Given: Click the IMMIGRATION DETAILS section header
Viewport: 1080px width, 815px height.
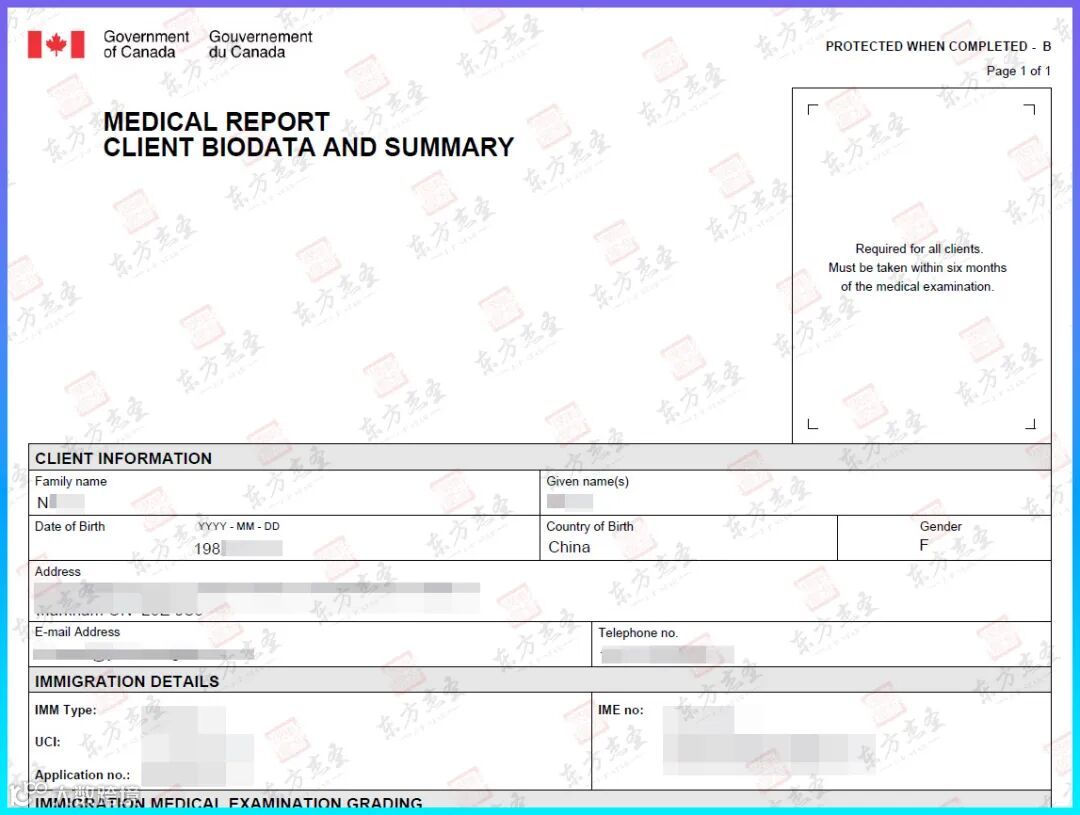Looking at the screenshot, I should [x=539, y=681].
